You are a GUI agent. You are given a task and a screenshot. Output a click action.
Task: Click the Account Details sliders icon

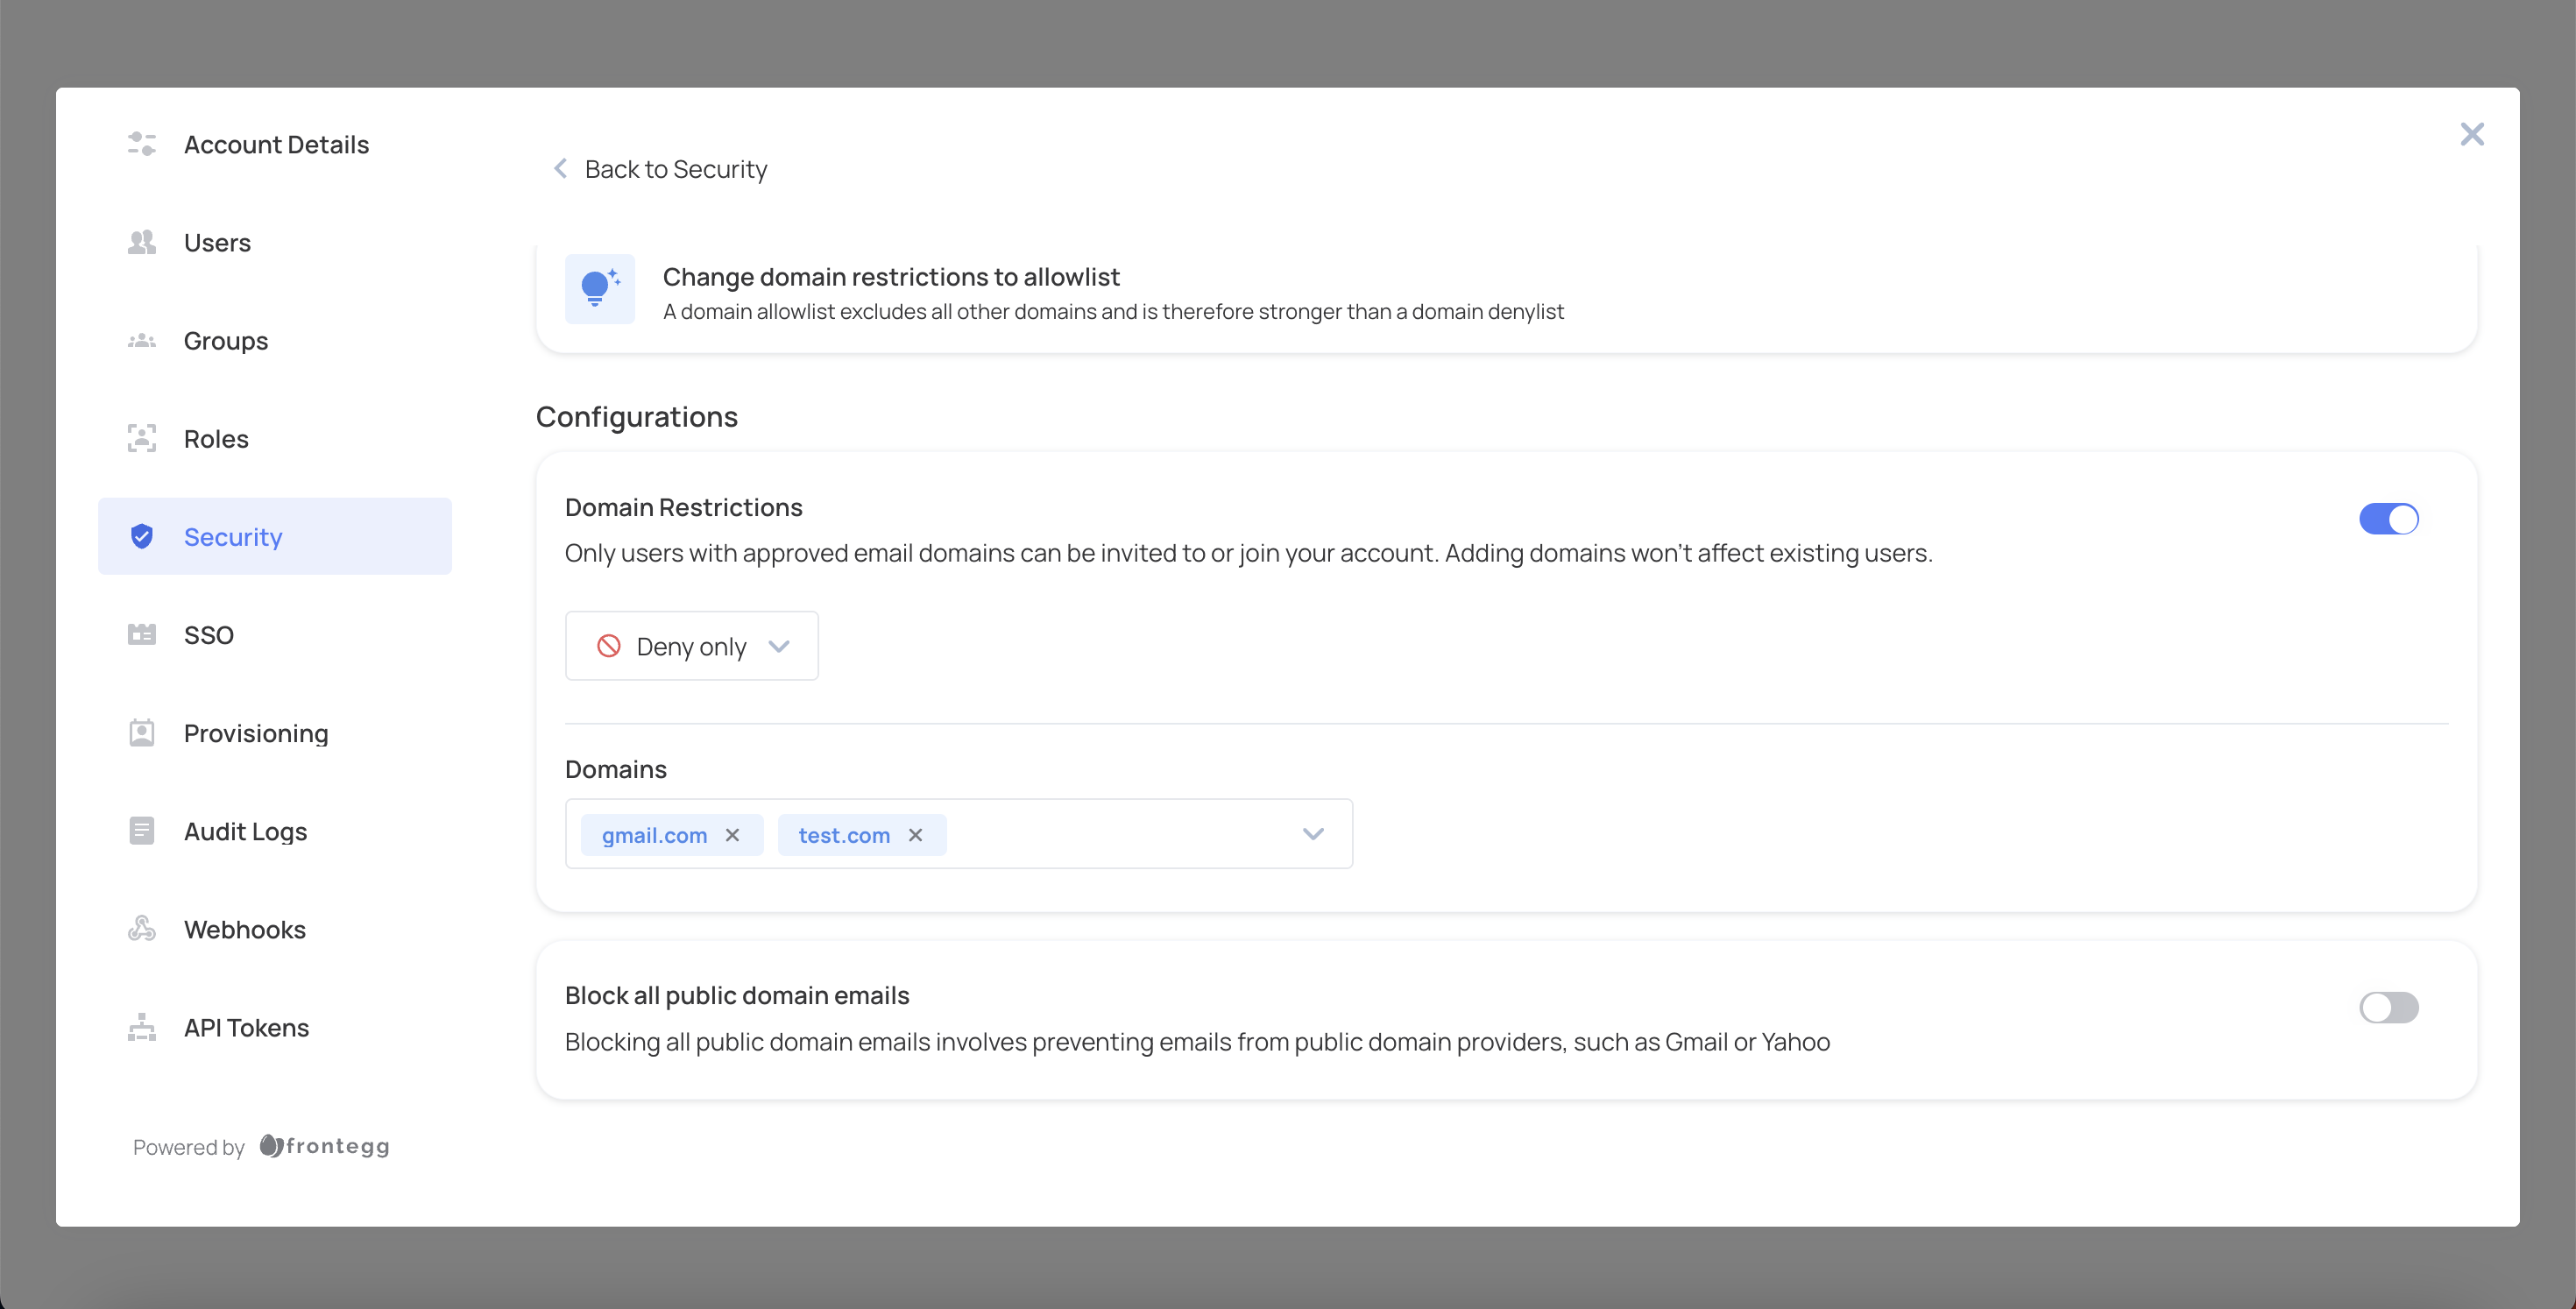click(142, 144)
